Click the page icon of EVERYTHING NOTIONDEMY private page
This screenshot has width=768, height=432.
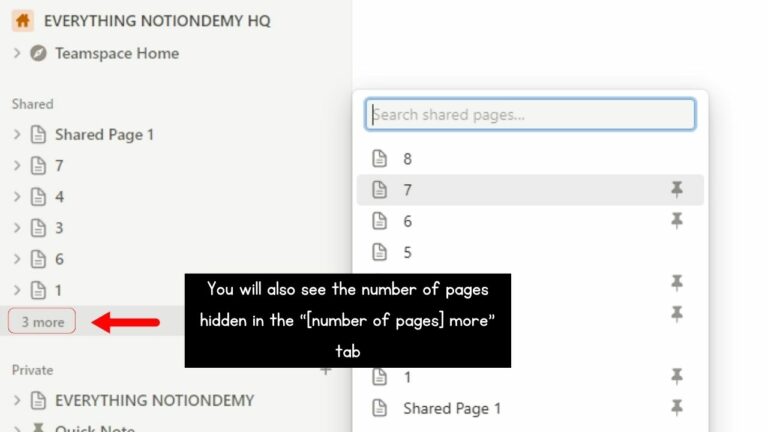tap(38, 400)
